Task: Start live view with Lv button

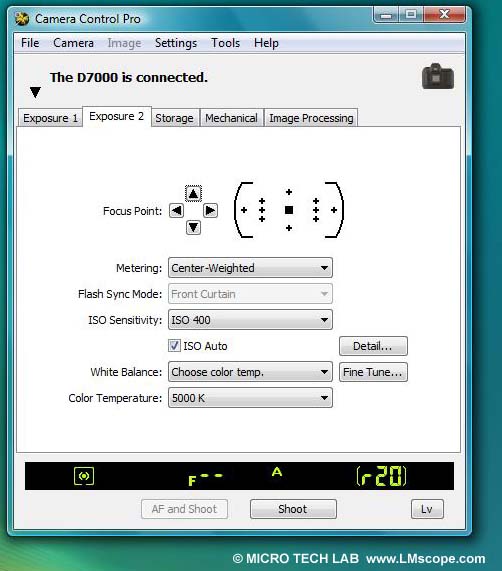Action: 427,509
